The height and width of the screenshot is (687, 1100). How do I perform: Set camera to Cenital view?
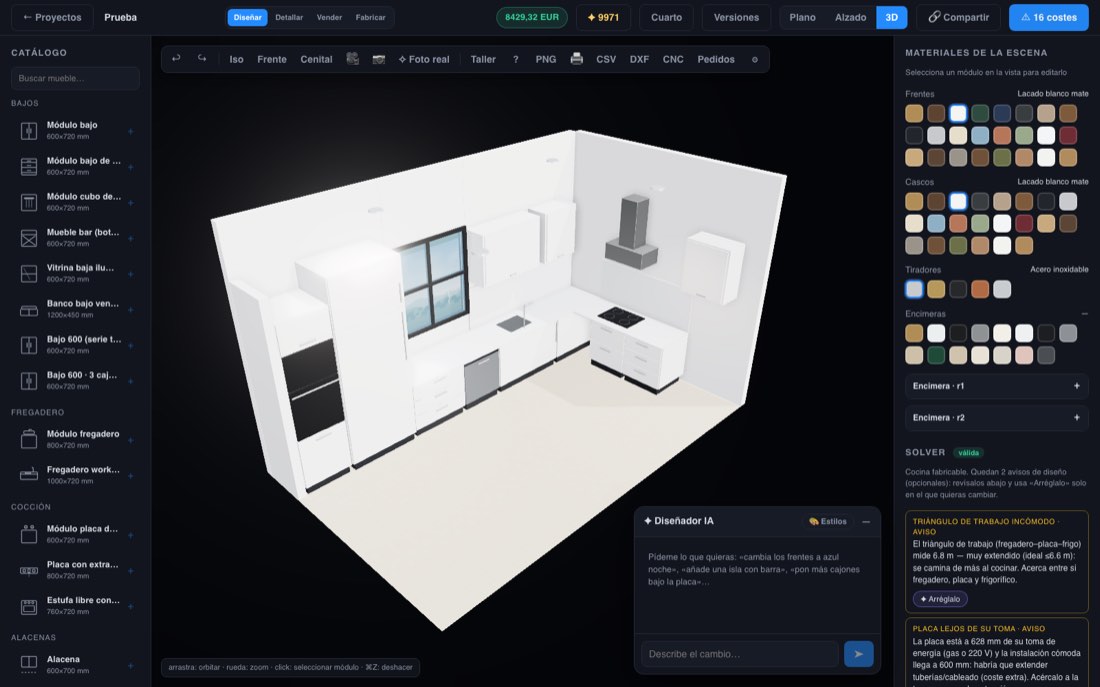[316, 60]
